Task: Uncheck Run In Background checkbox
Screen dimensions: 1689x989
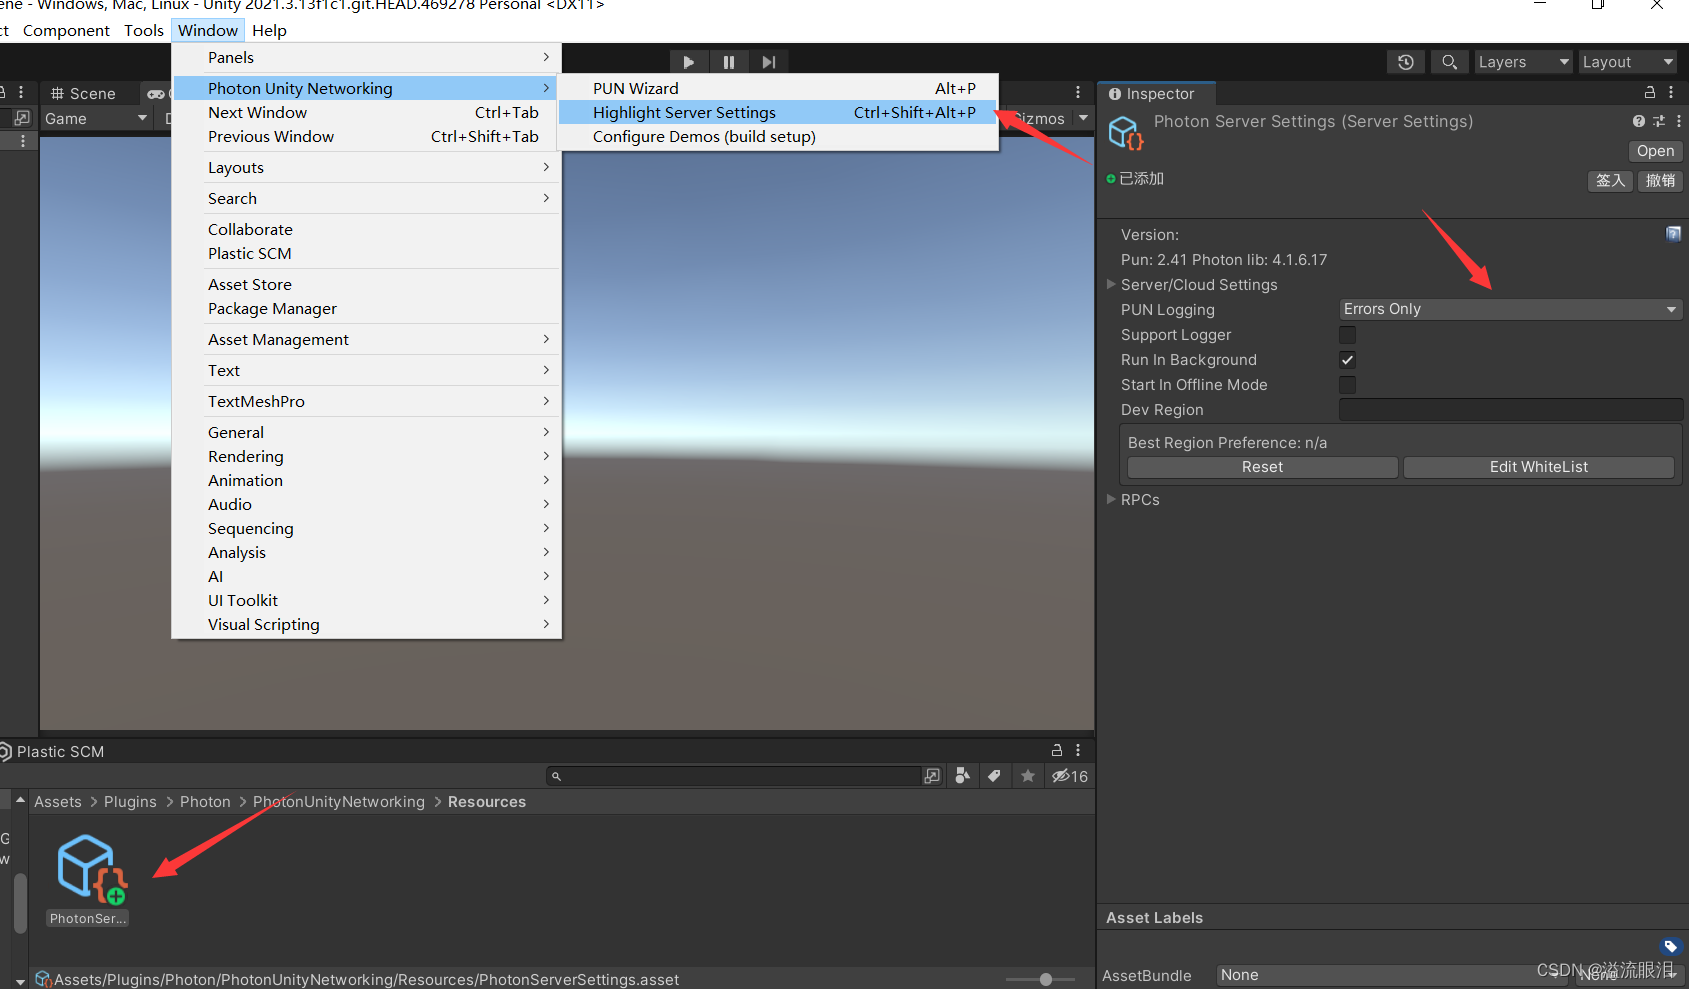Action: [1348, 360]
